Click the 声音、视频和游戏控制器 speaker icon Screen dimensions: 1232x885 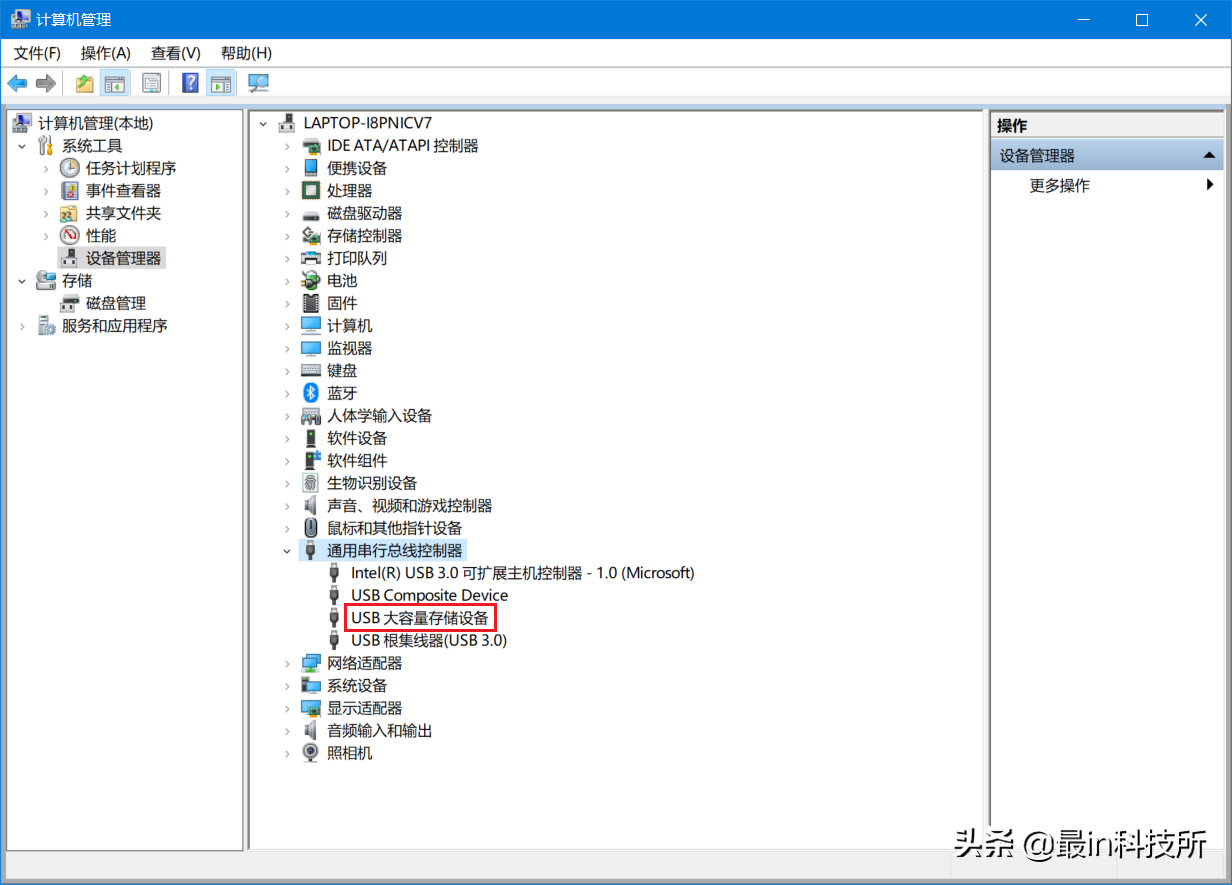tap(311, 506)
